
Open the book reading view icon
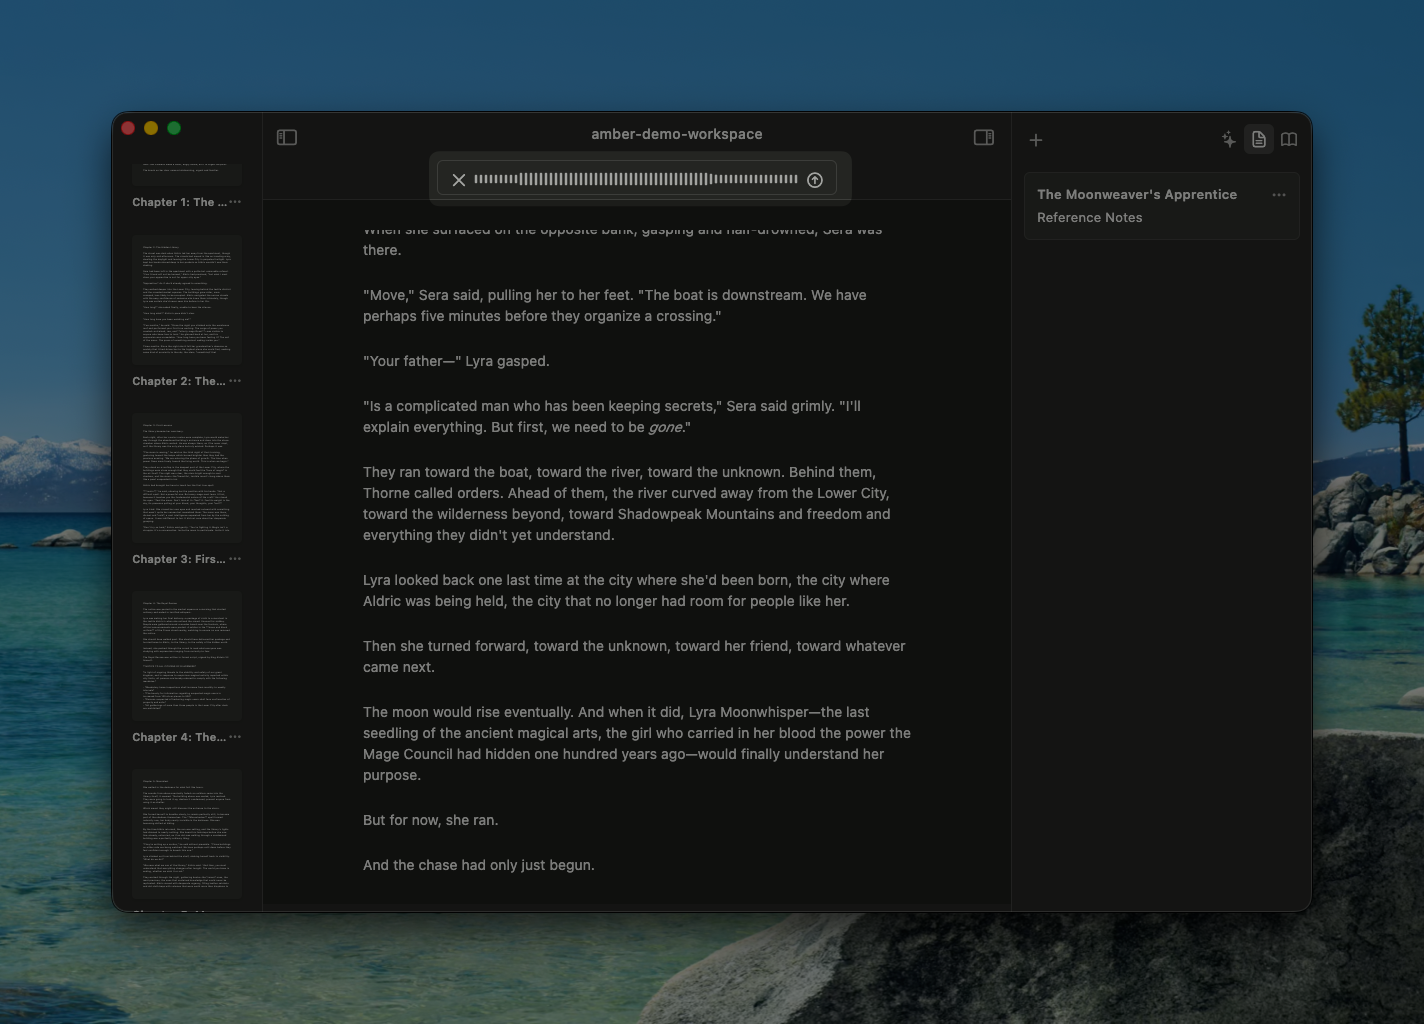tap(1288, 140)
